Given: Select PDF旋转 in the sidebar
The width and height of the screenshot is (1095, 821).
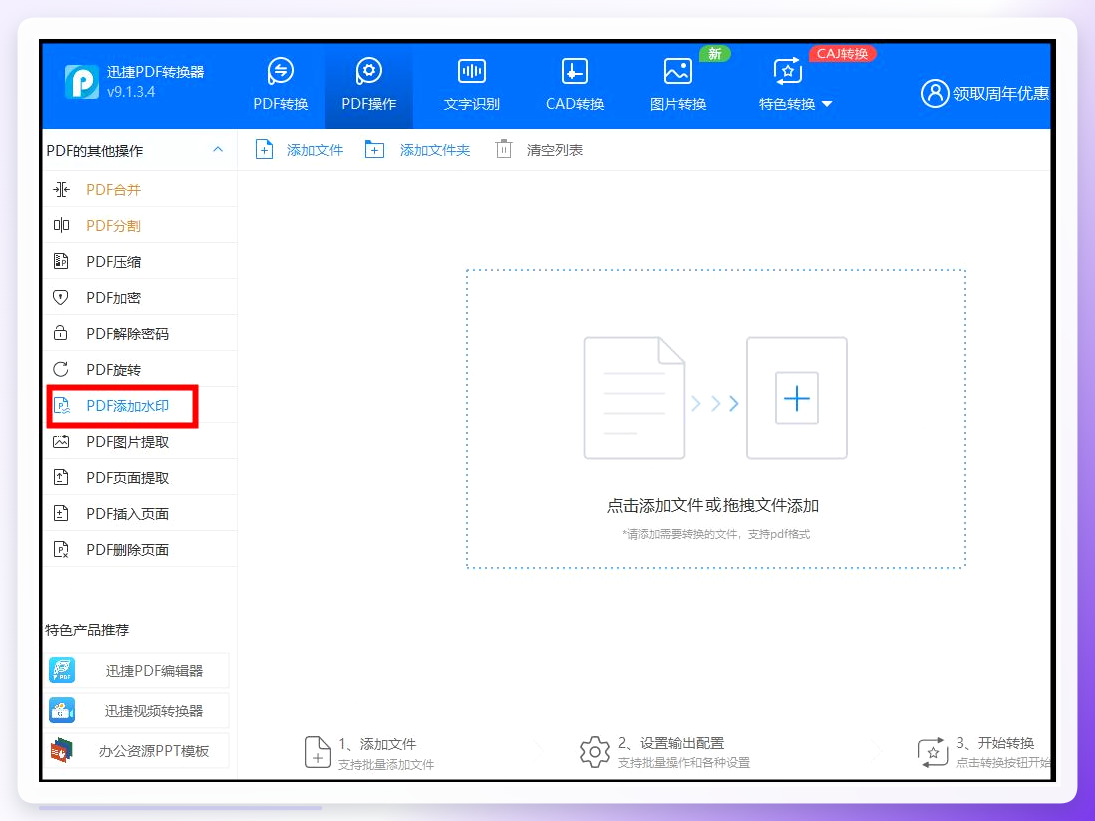Looking at the screenshot, I should [x=140, y=369].
